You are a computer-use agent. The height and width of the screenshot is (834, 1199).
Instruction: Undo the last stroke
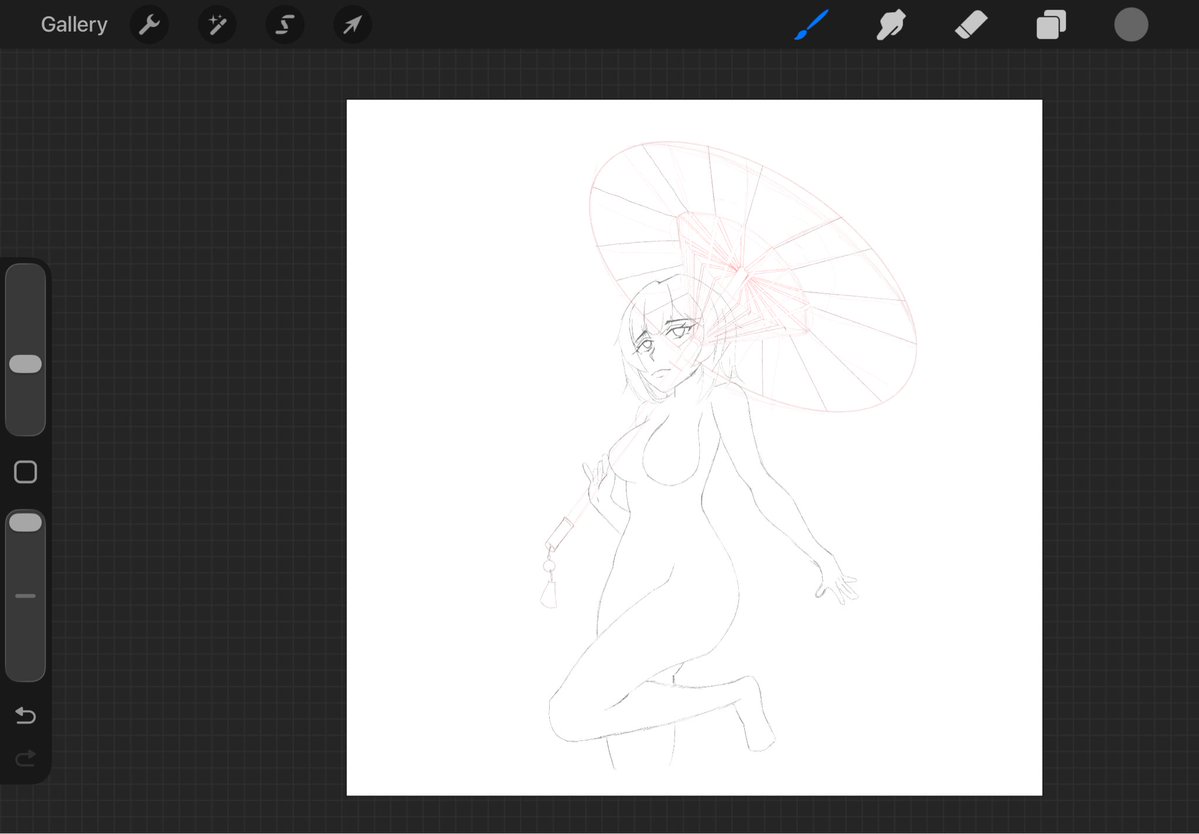[25, 716]
